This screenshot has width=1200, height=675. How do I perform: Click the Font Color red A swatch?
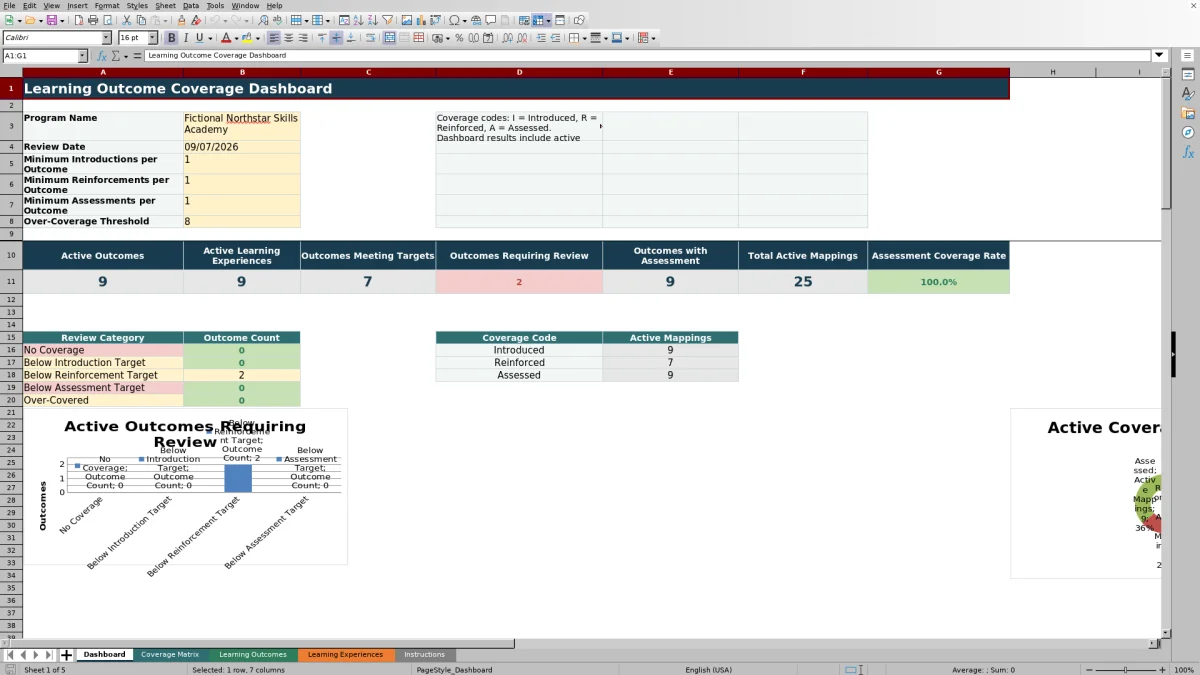tap(226, 38)
